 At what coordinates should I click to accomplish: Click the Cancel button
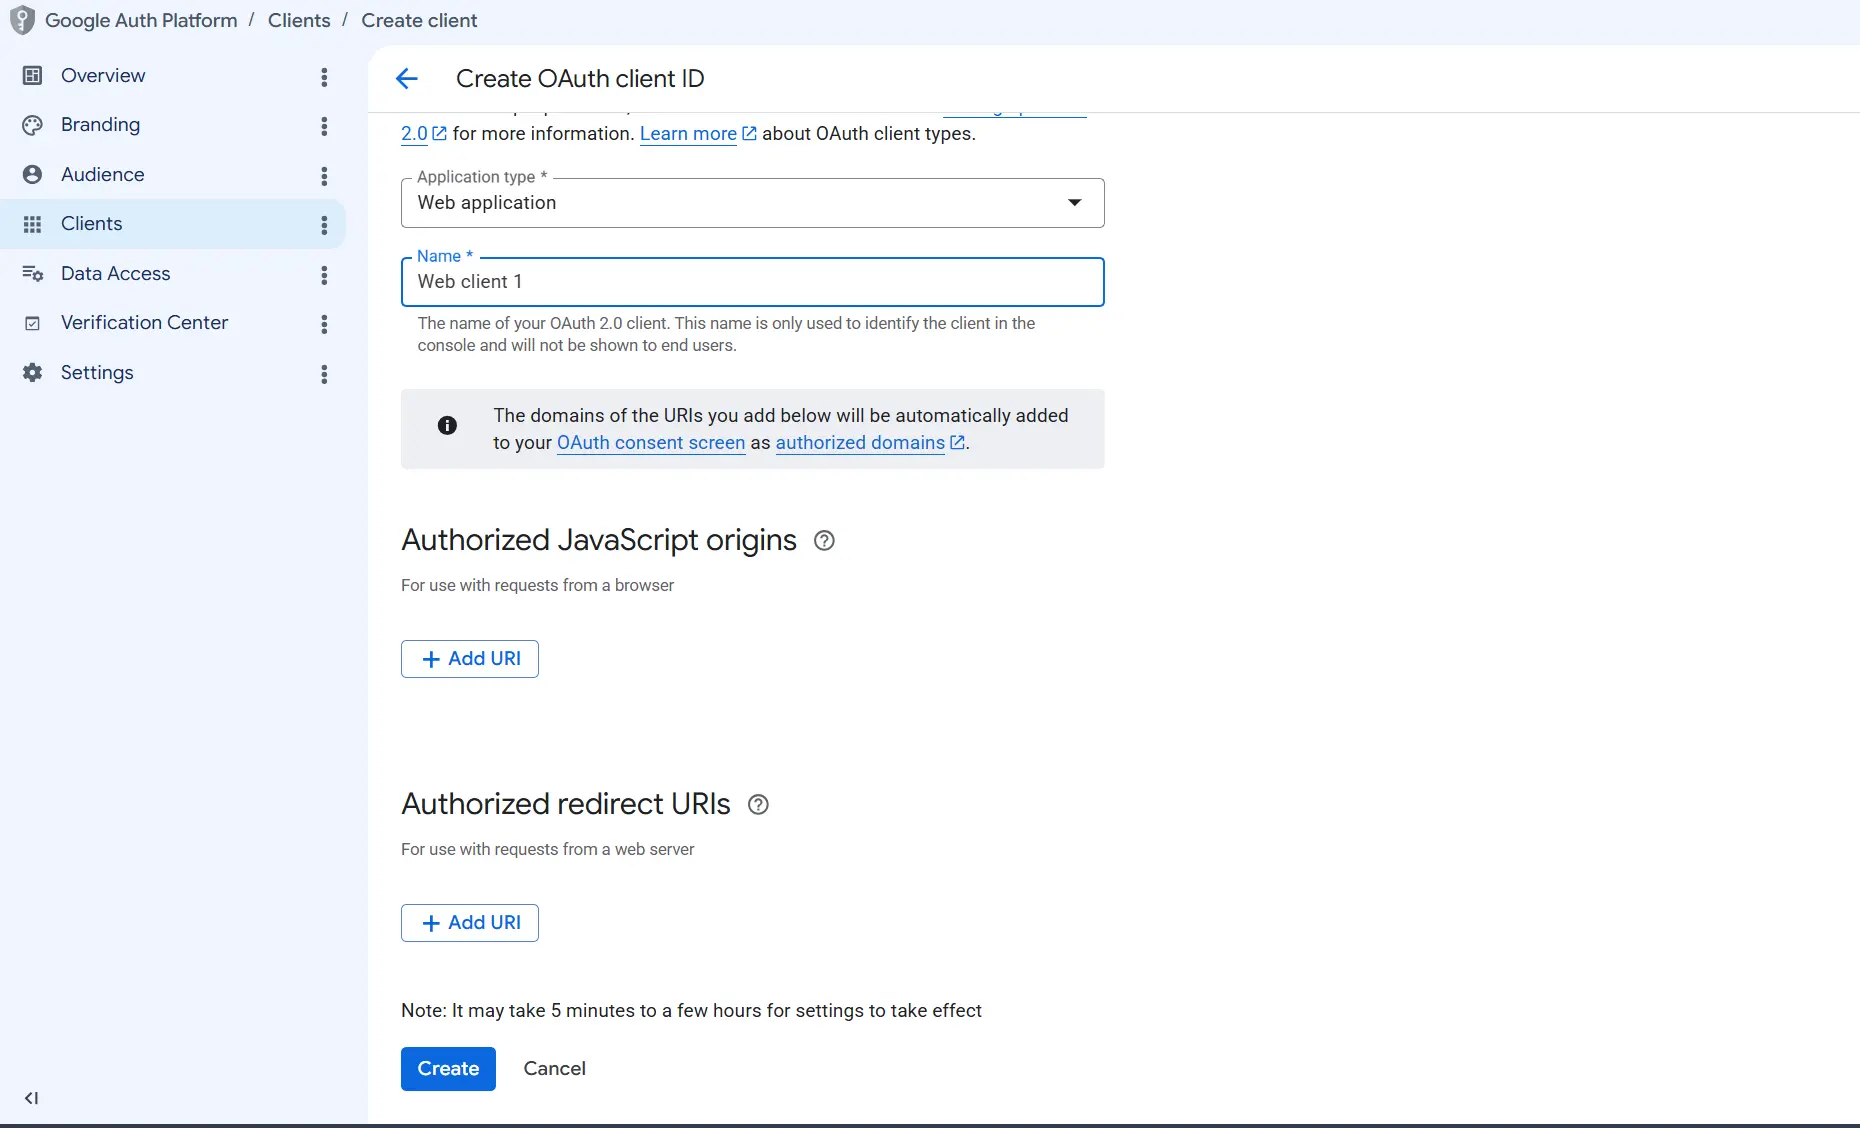555,1069
